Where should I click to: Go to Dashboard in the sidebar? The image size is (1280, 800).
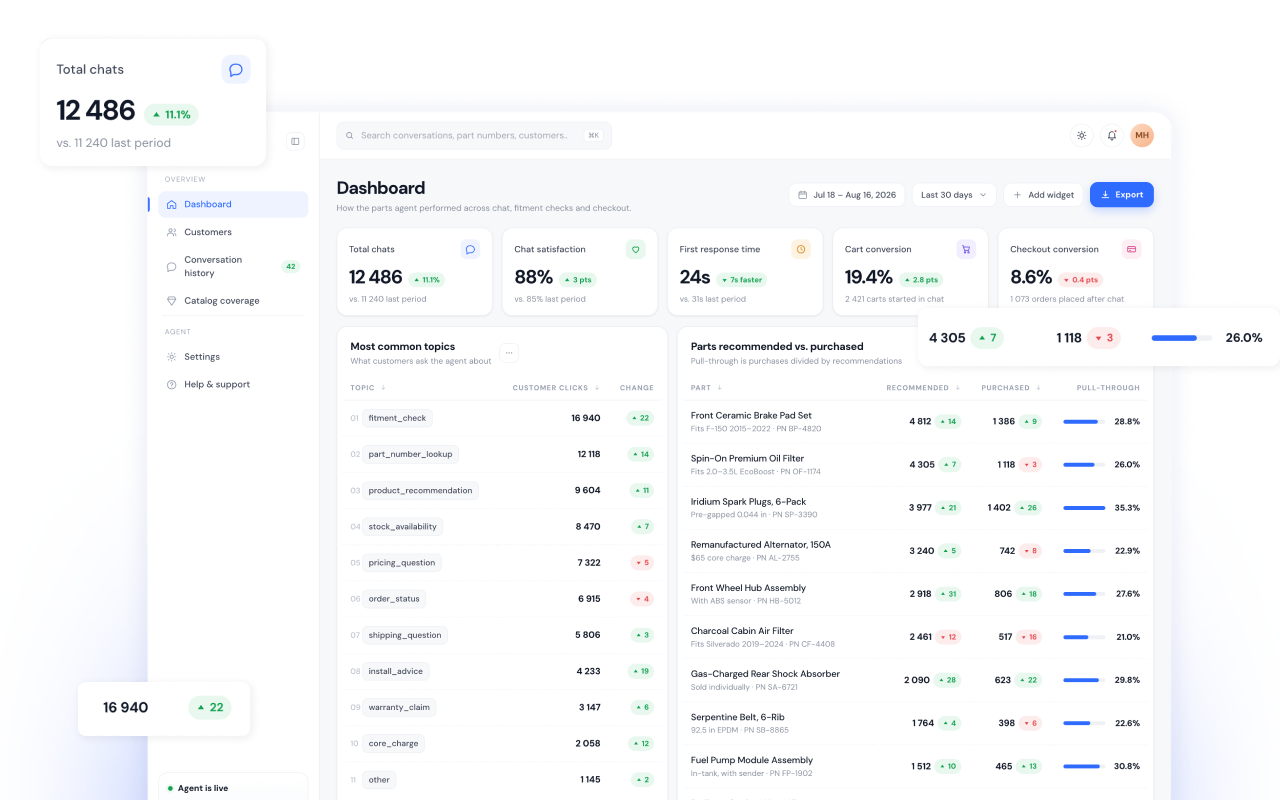click(233, 204)
